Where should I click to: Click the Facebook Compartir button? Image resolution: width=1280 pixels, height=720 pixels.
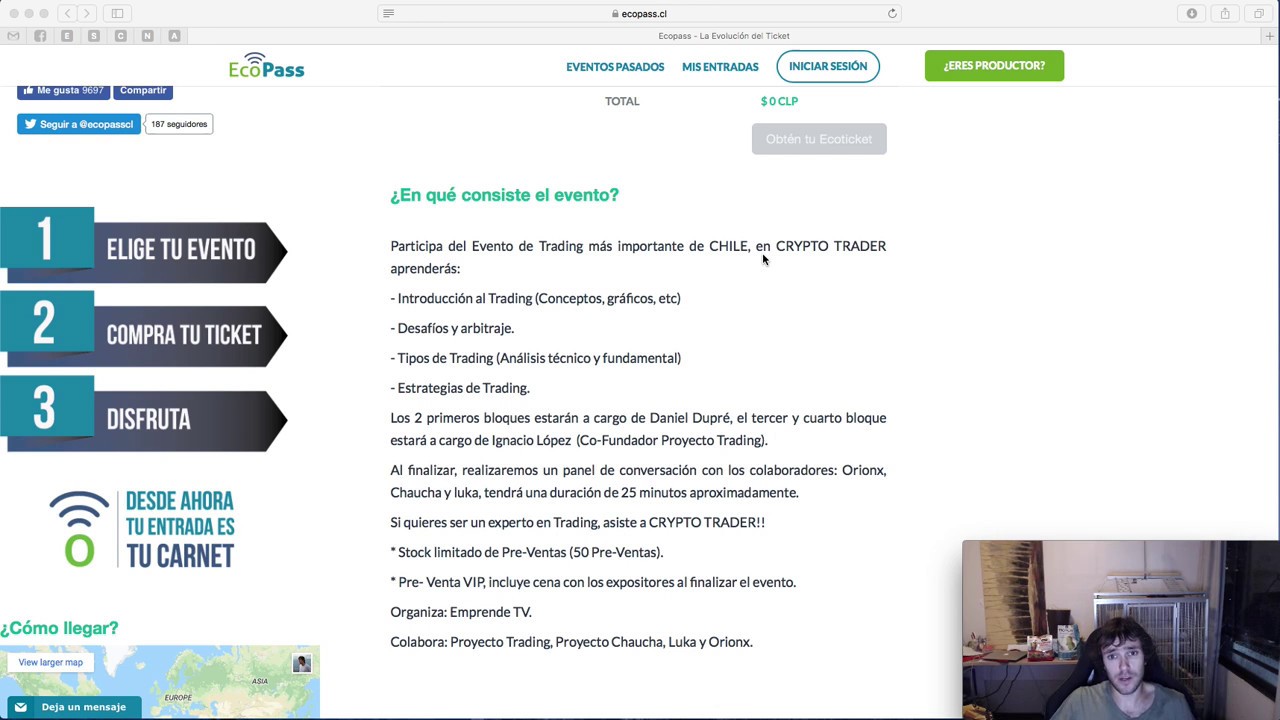coord(143,90)
